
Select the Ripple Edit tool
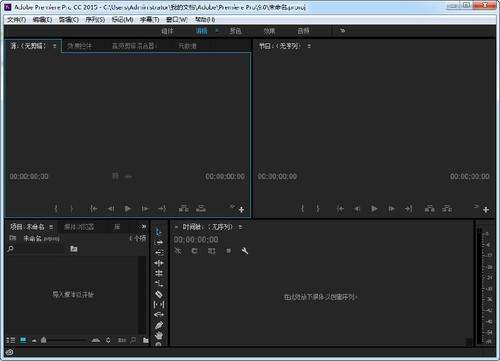pos(159,253)
